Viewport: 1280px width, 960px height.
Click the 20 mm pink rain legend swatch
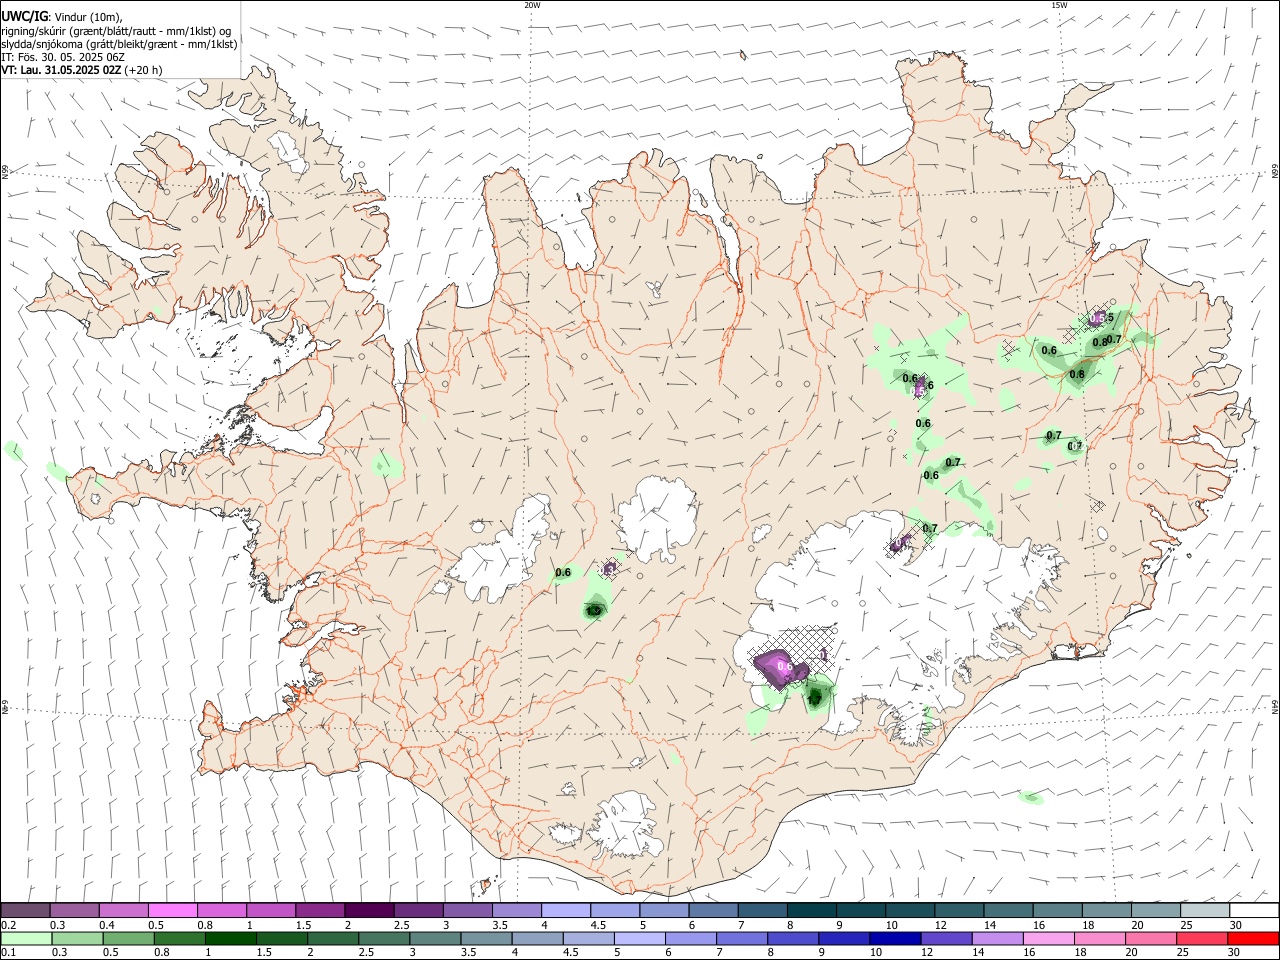1152,937
